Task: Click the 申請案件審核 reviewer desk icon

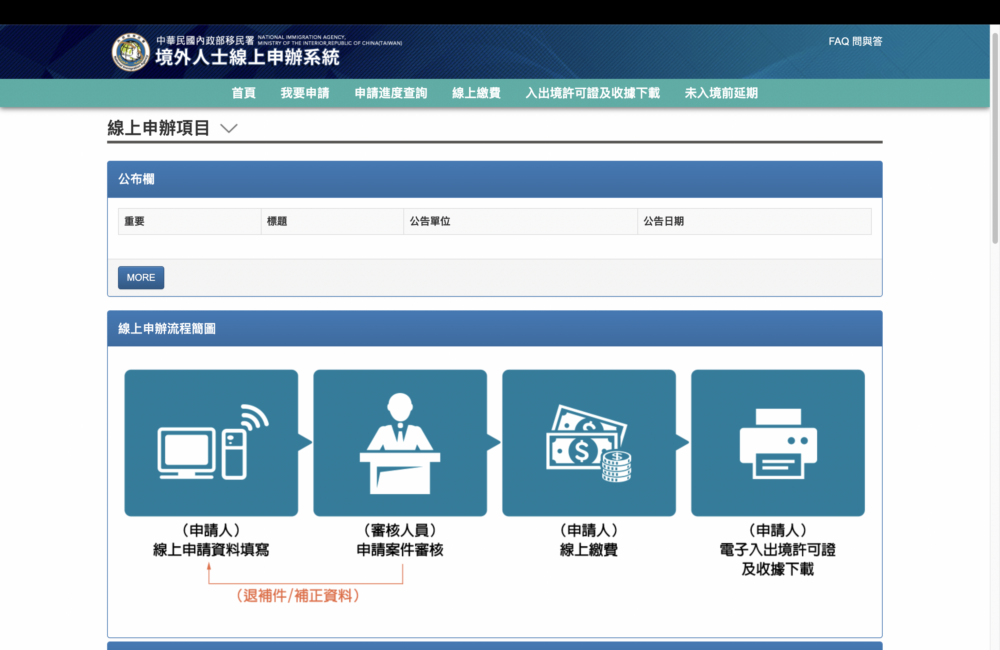Action: point(399,442)
